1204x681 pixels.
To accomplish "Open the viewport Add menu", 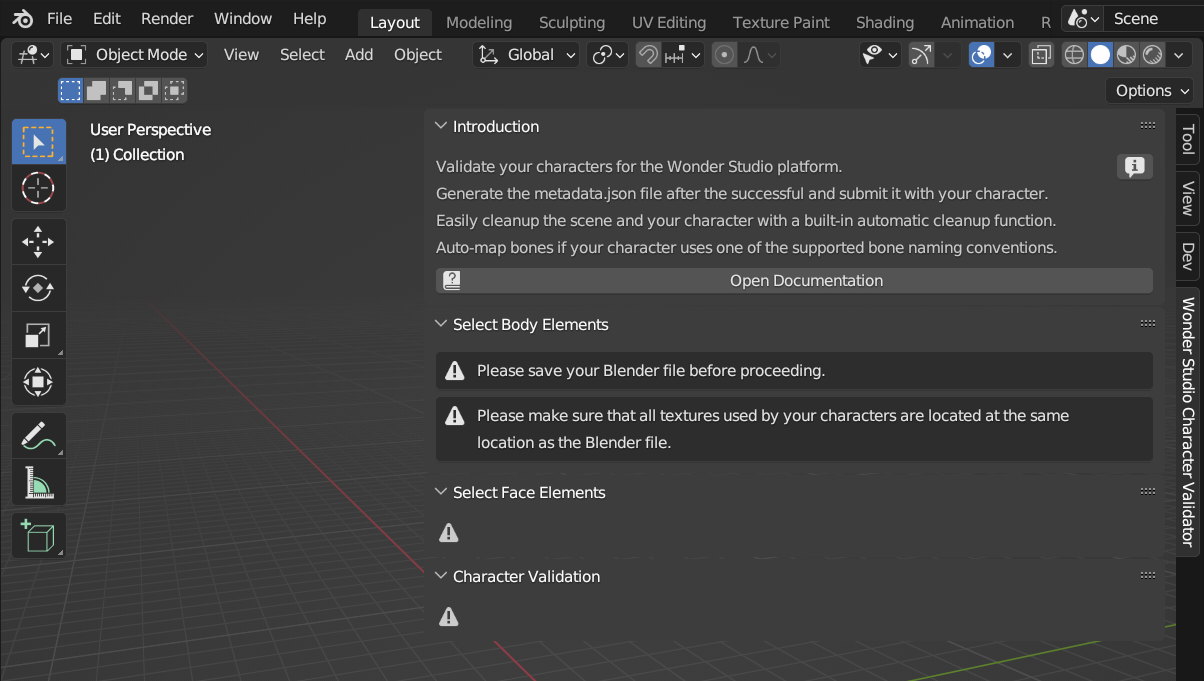I will 359,55.
